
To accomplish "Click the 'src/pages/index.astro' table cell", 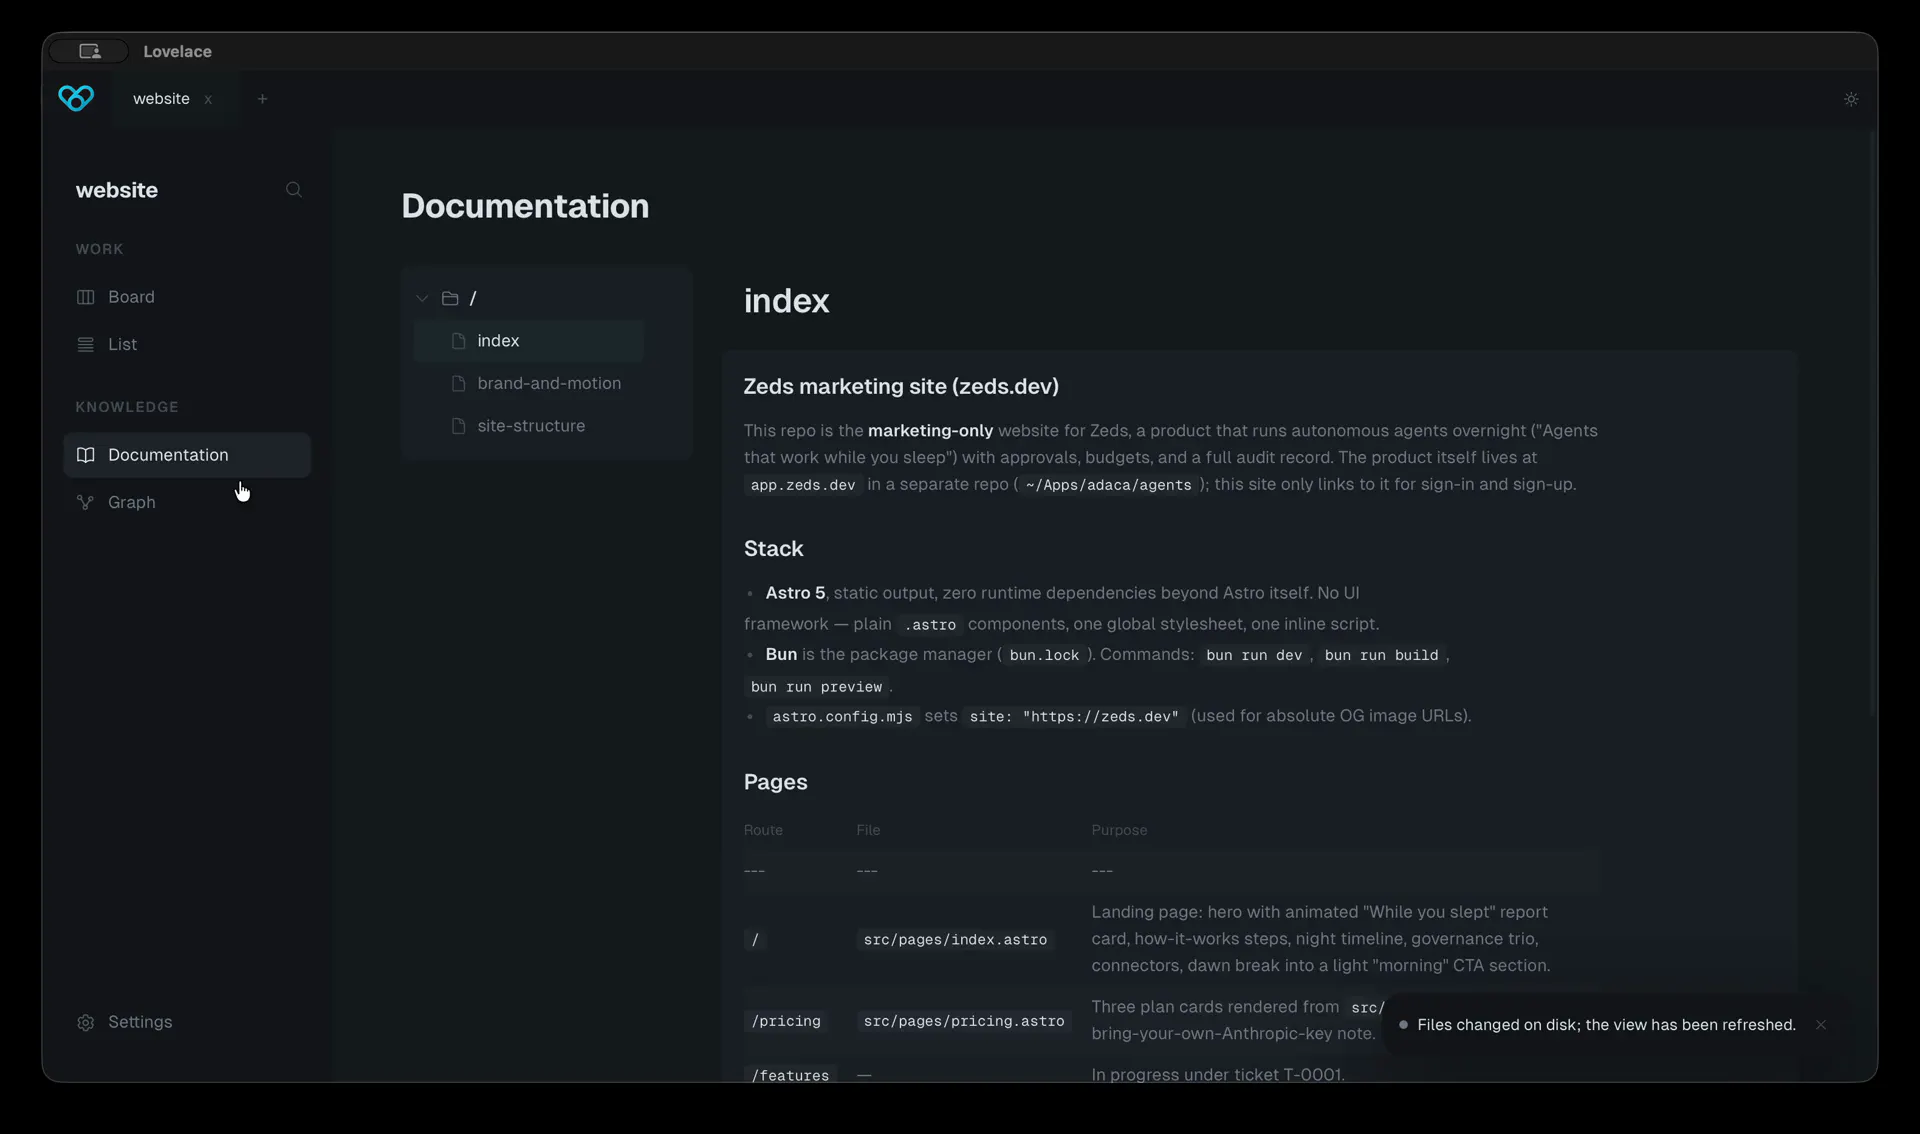I will [x=955, y=940].
